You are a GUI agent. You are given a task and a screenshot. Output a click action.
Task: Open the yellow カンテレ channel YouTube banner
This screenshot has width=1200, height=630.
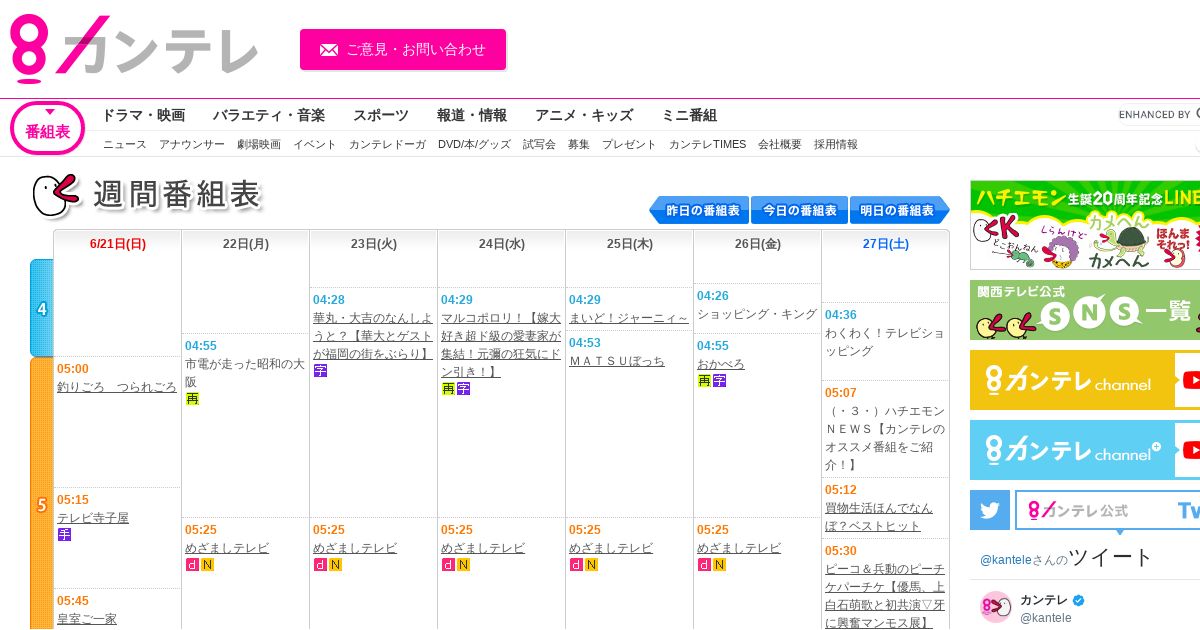(1085, 380)
